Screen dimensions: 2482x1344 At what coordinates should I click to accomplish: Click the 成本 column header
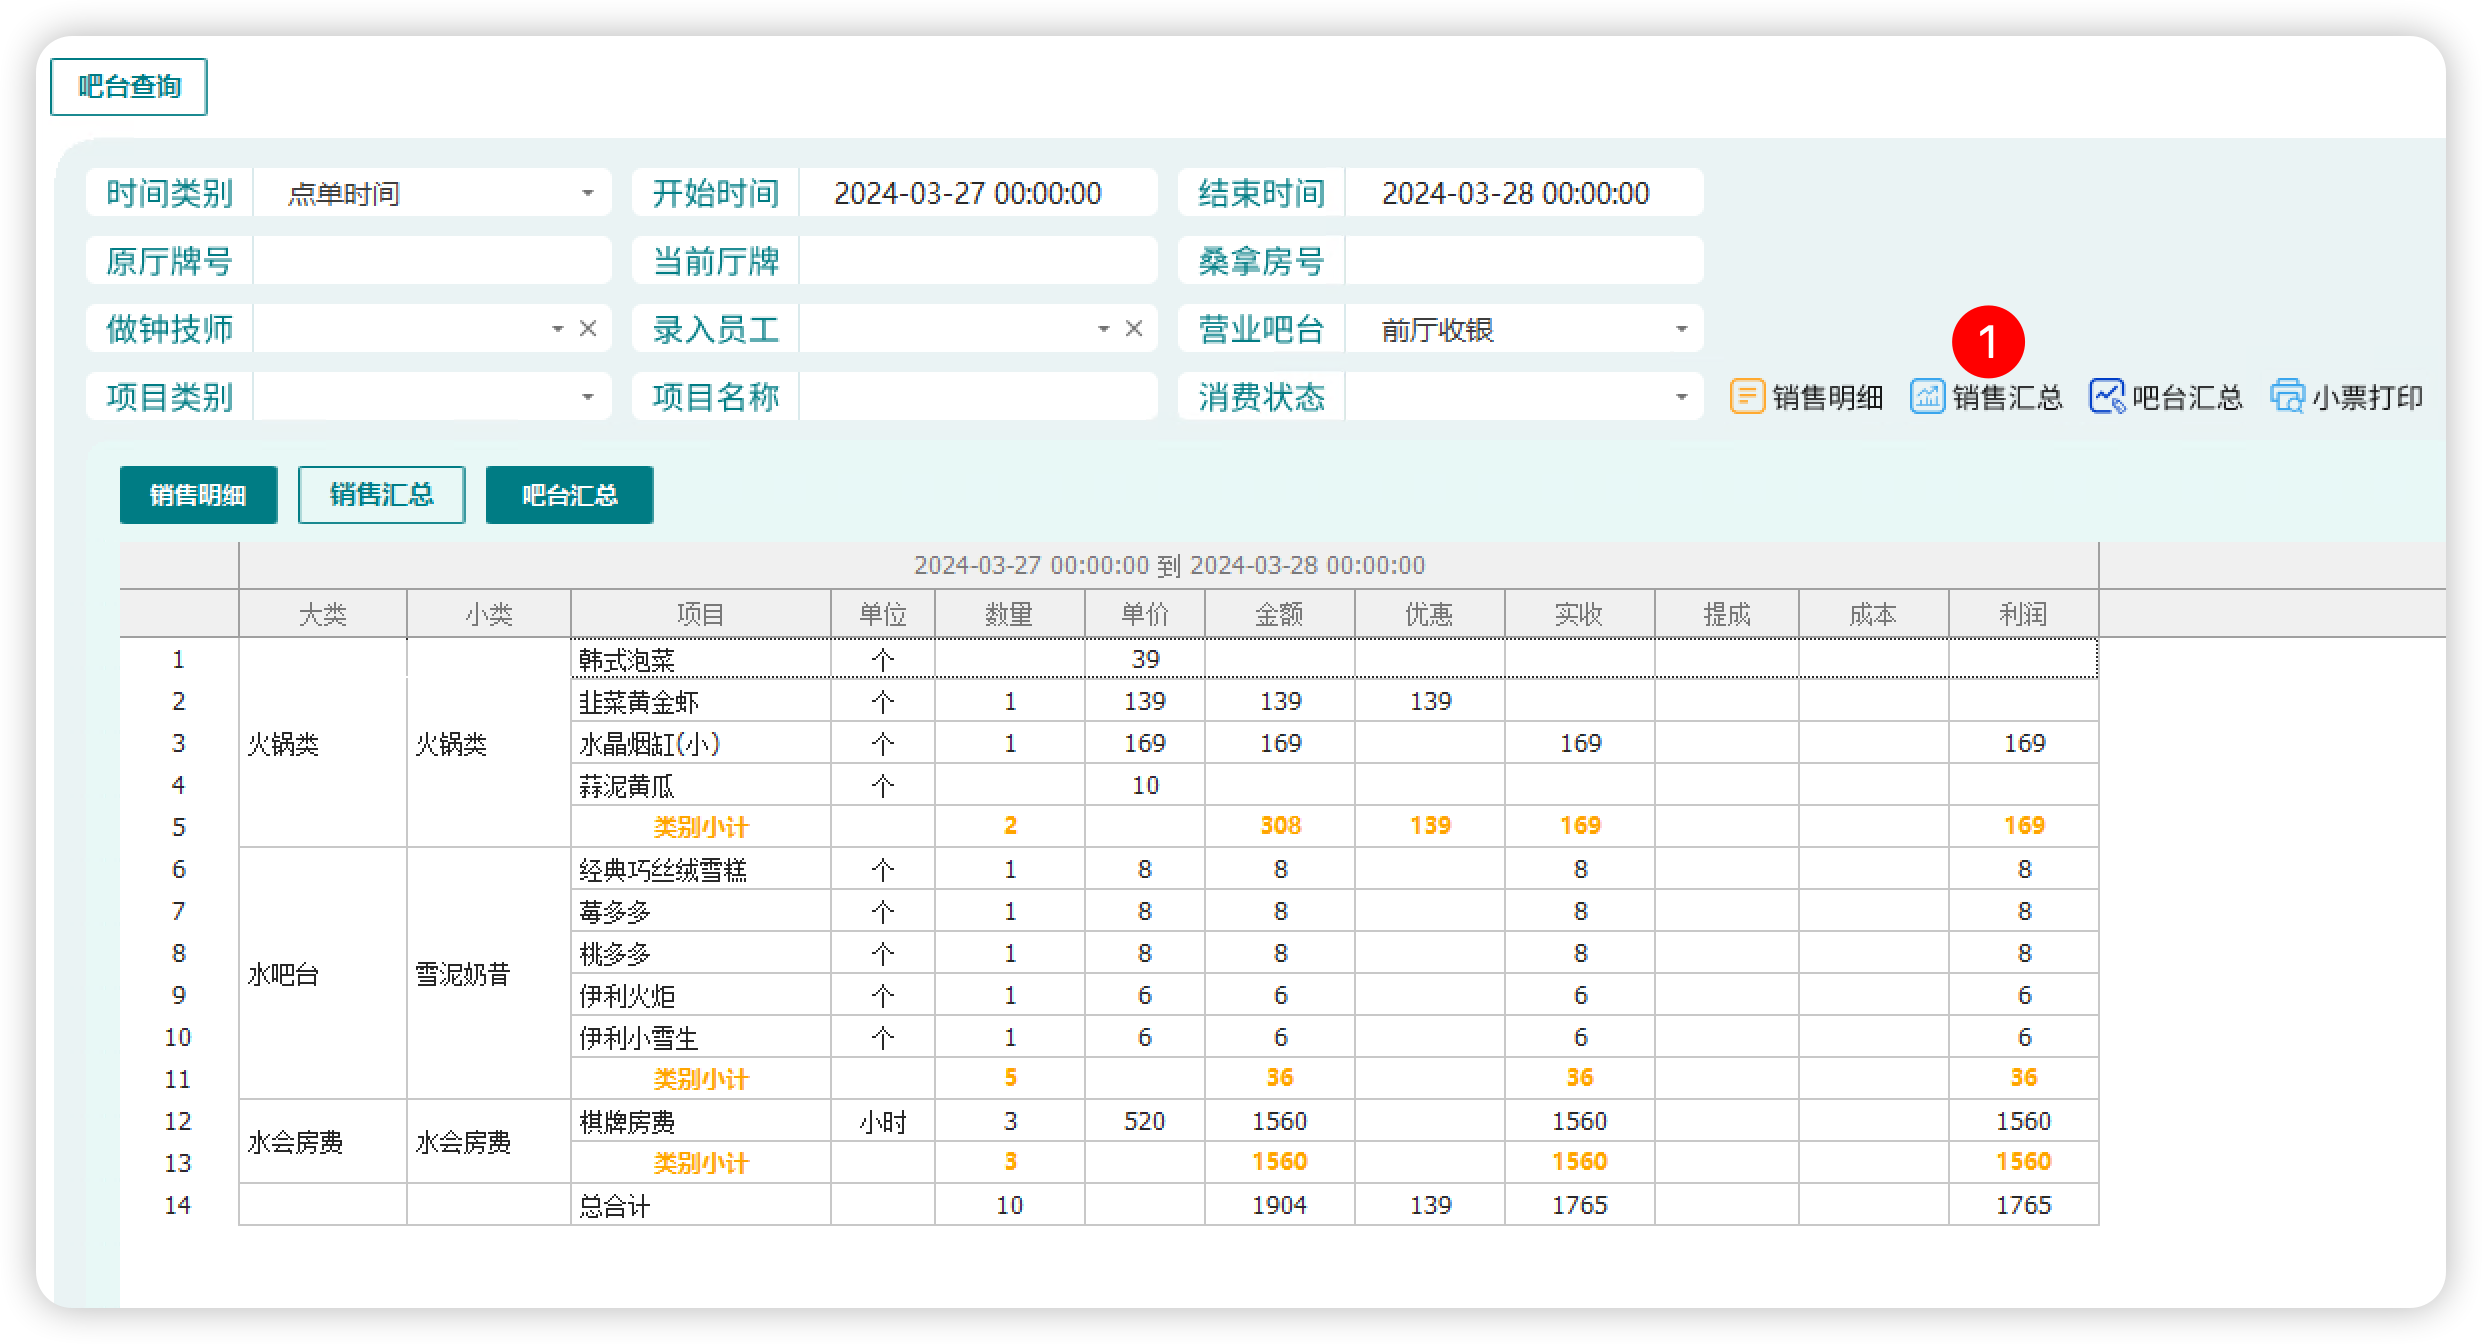1874,614
